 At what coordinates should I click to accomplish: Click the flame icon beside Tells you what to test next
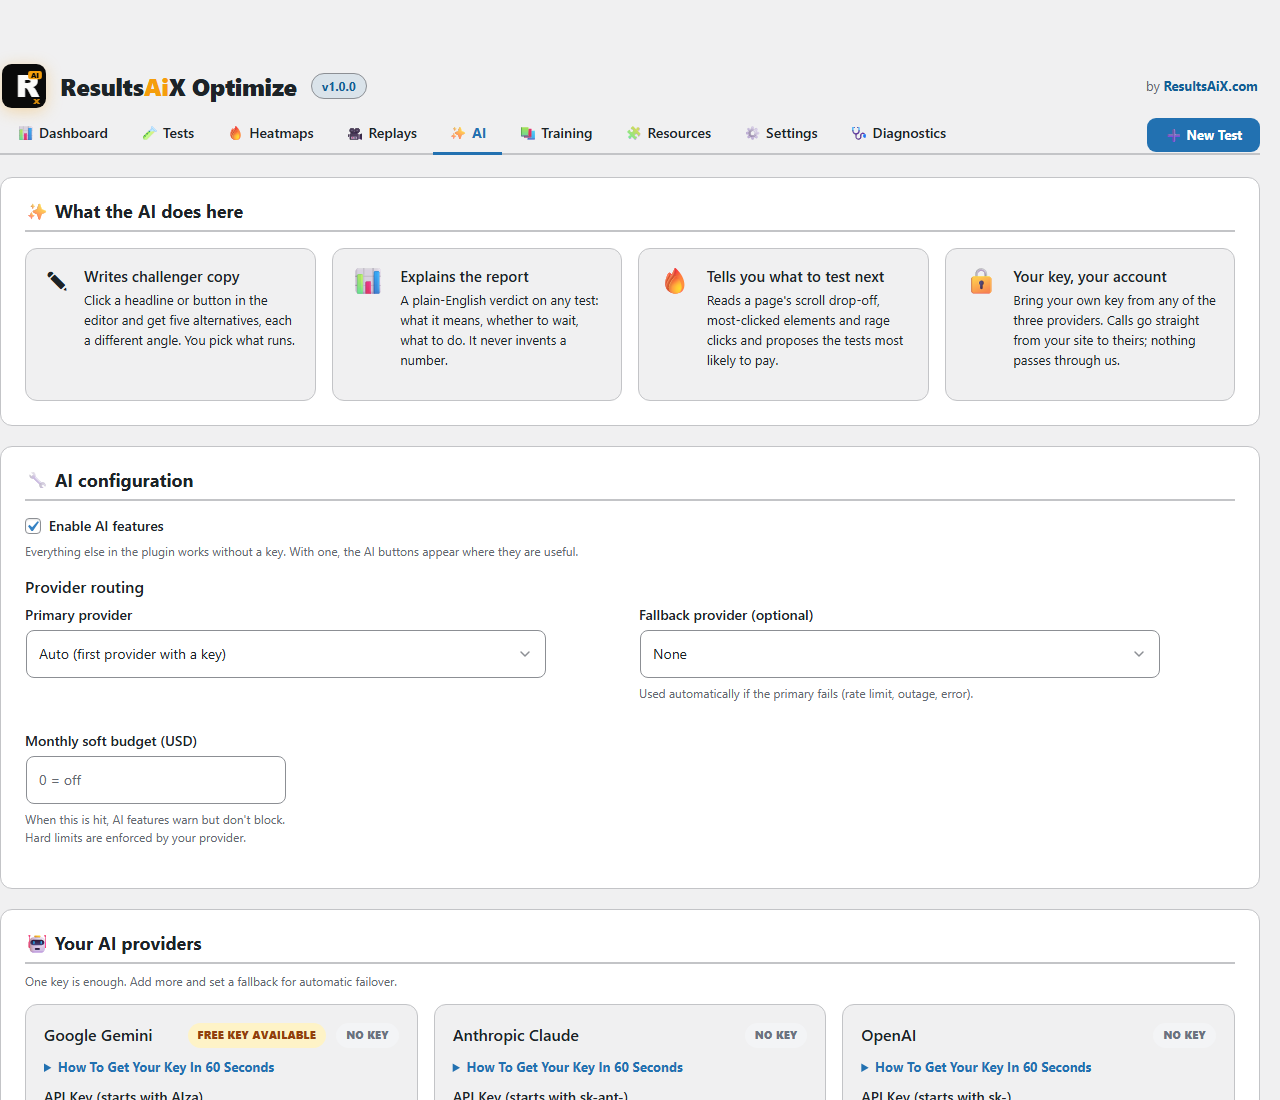point(675,281)
